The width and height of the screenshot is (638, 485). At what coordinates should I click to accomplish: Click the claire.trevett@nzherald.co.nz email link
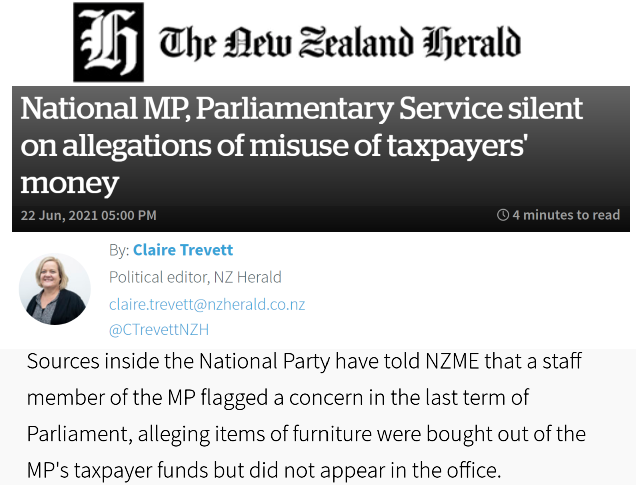[x=207, y=303]
